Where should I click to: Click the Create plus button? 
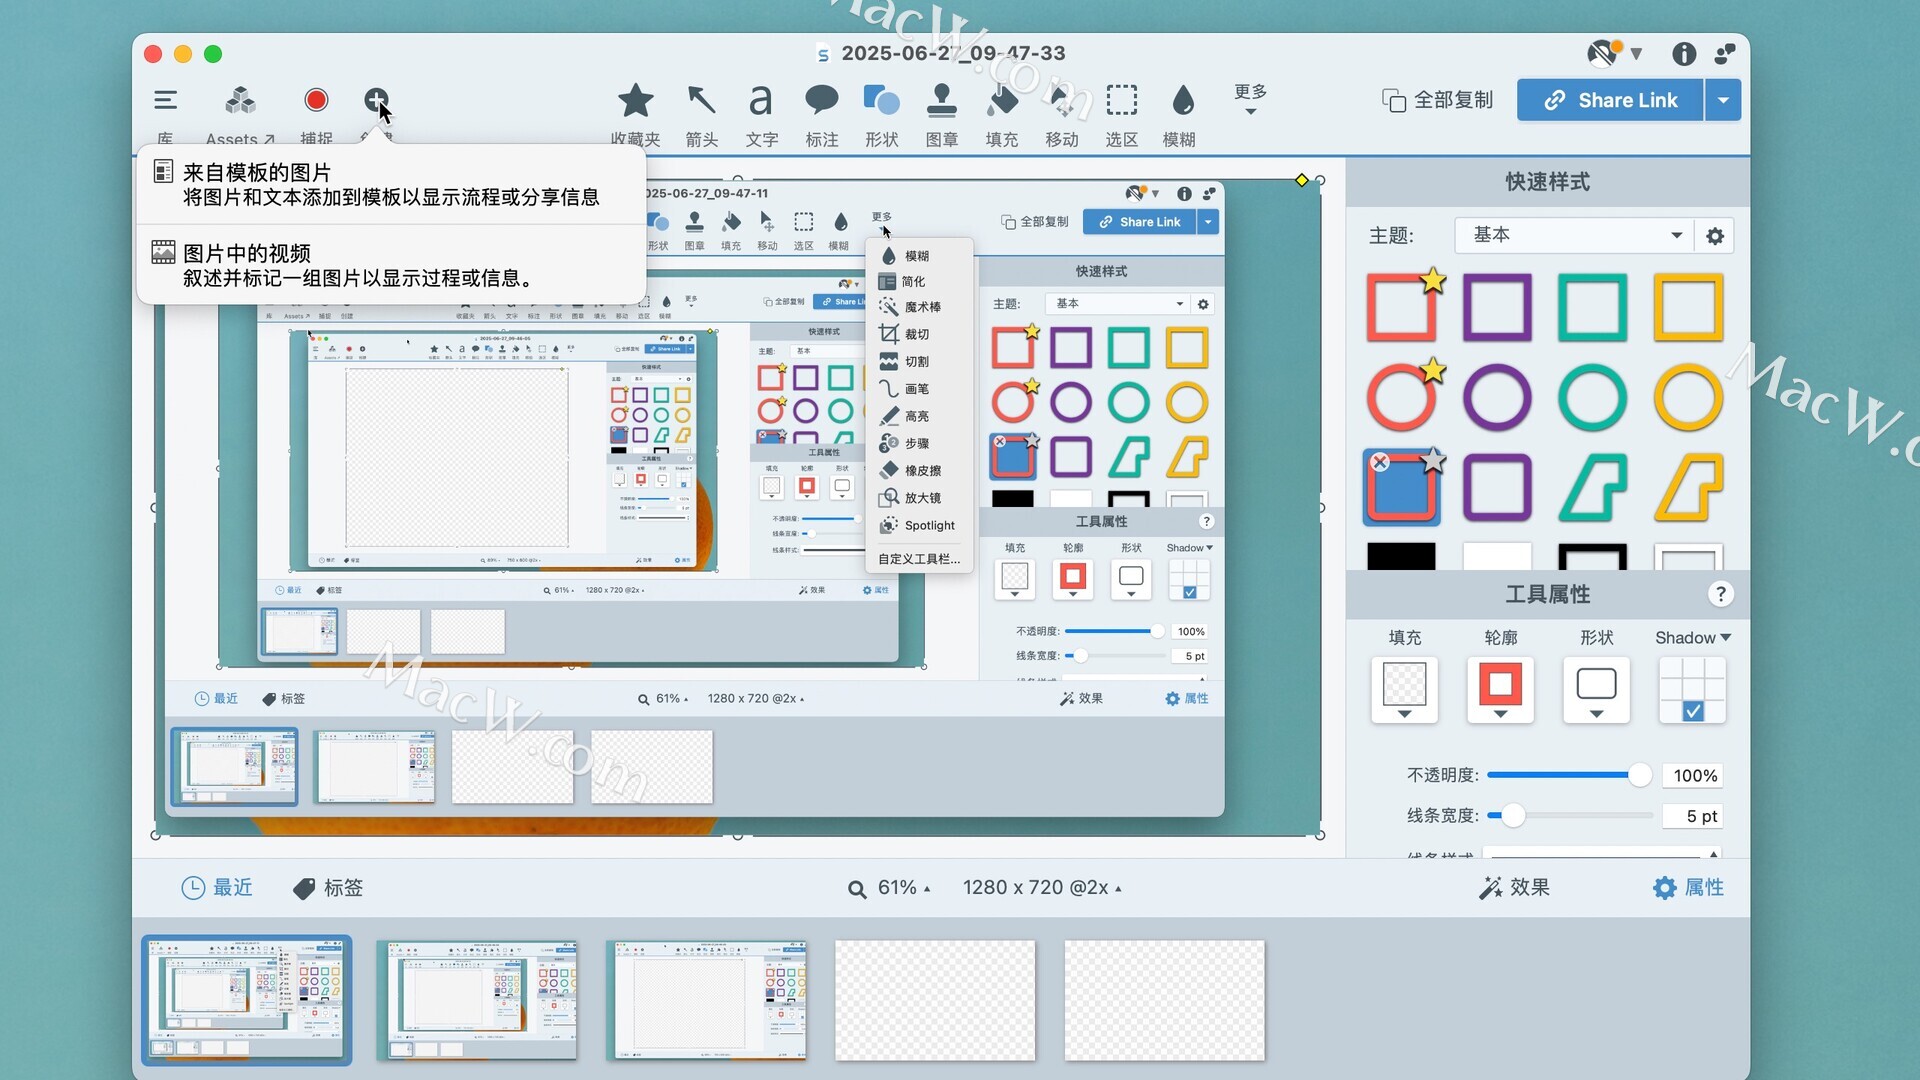376,100
